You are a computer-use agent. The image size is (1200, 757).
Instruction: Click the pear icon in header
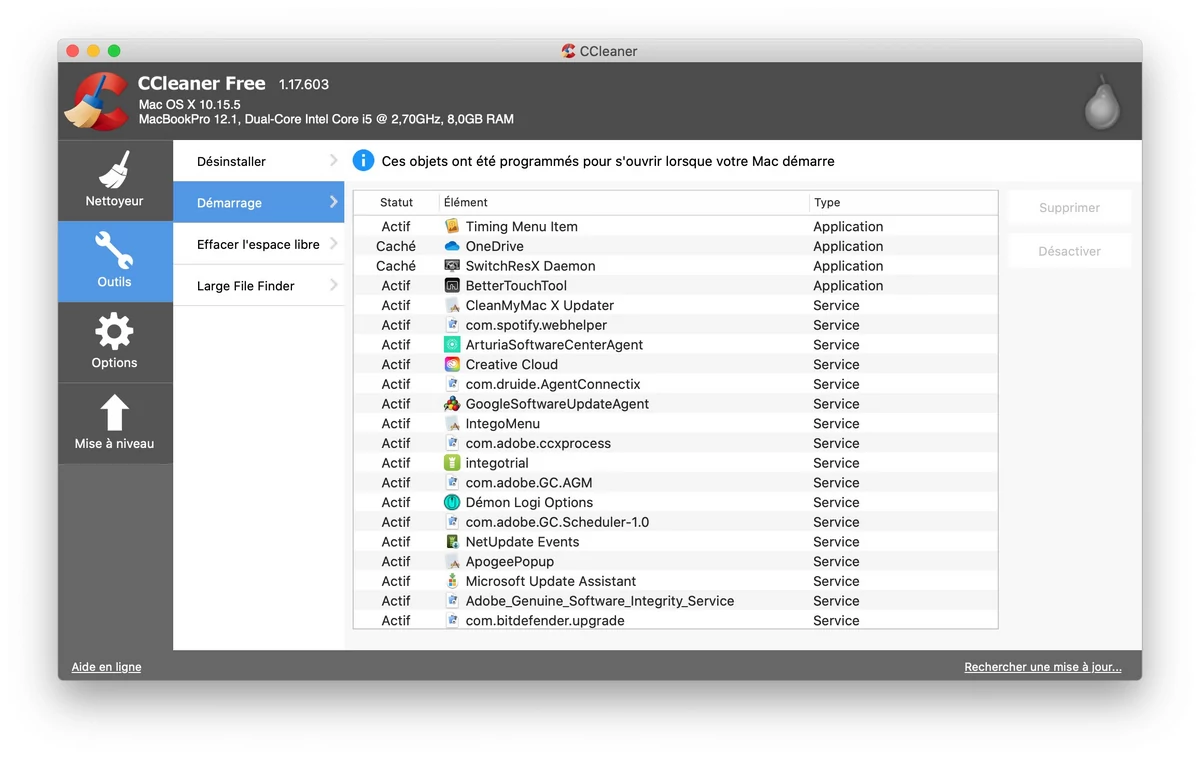click(x=1102, y=101)
